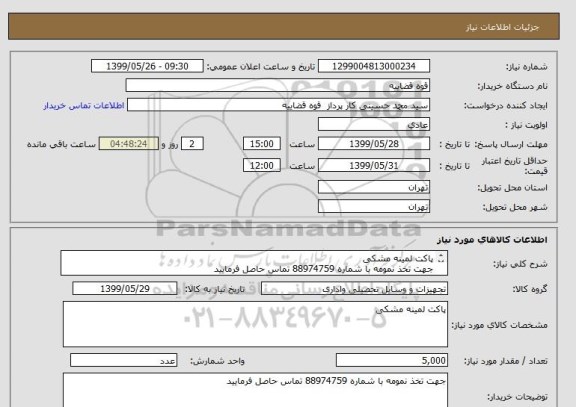
Task: Select the remaining days field showing 2
Action: [x=192, y=144]
